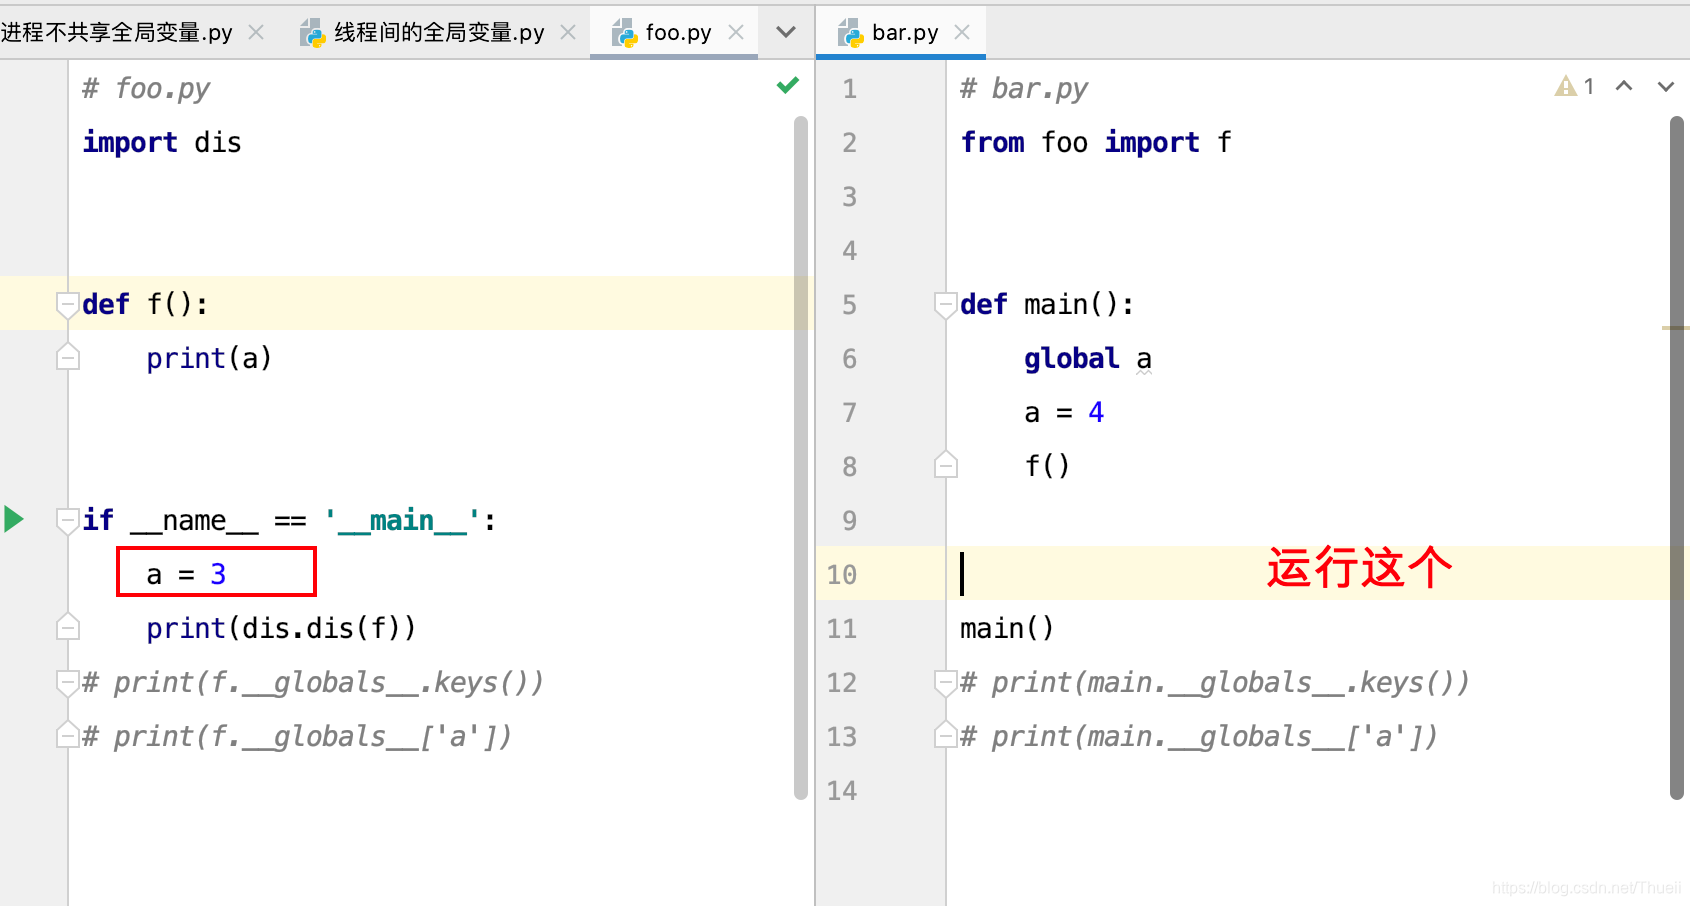Click the foo.py vertical scrollbar
The height and width of the screenshot is (906, 1690).
pyautogui.click(x=801, y=458)
